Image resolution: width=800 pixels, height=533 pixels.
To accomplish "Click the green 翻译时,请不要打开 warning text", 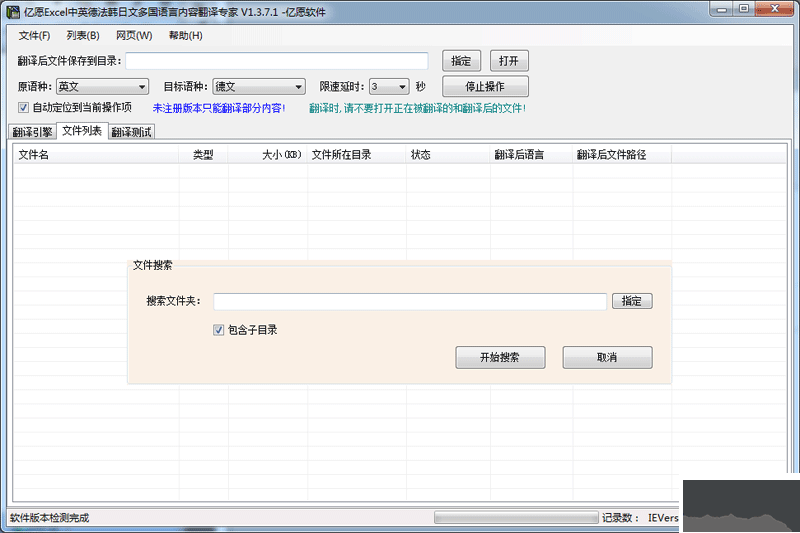I will click(417, 108).
